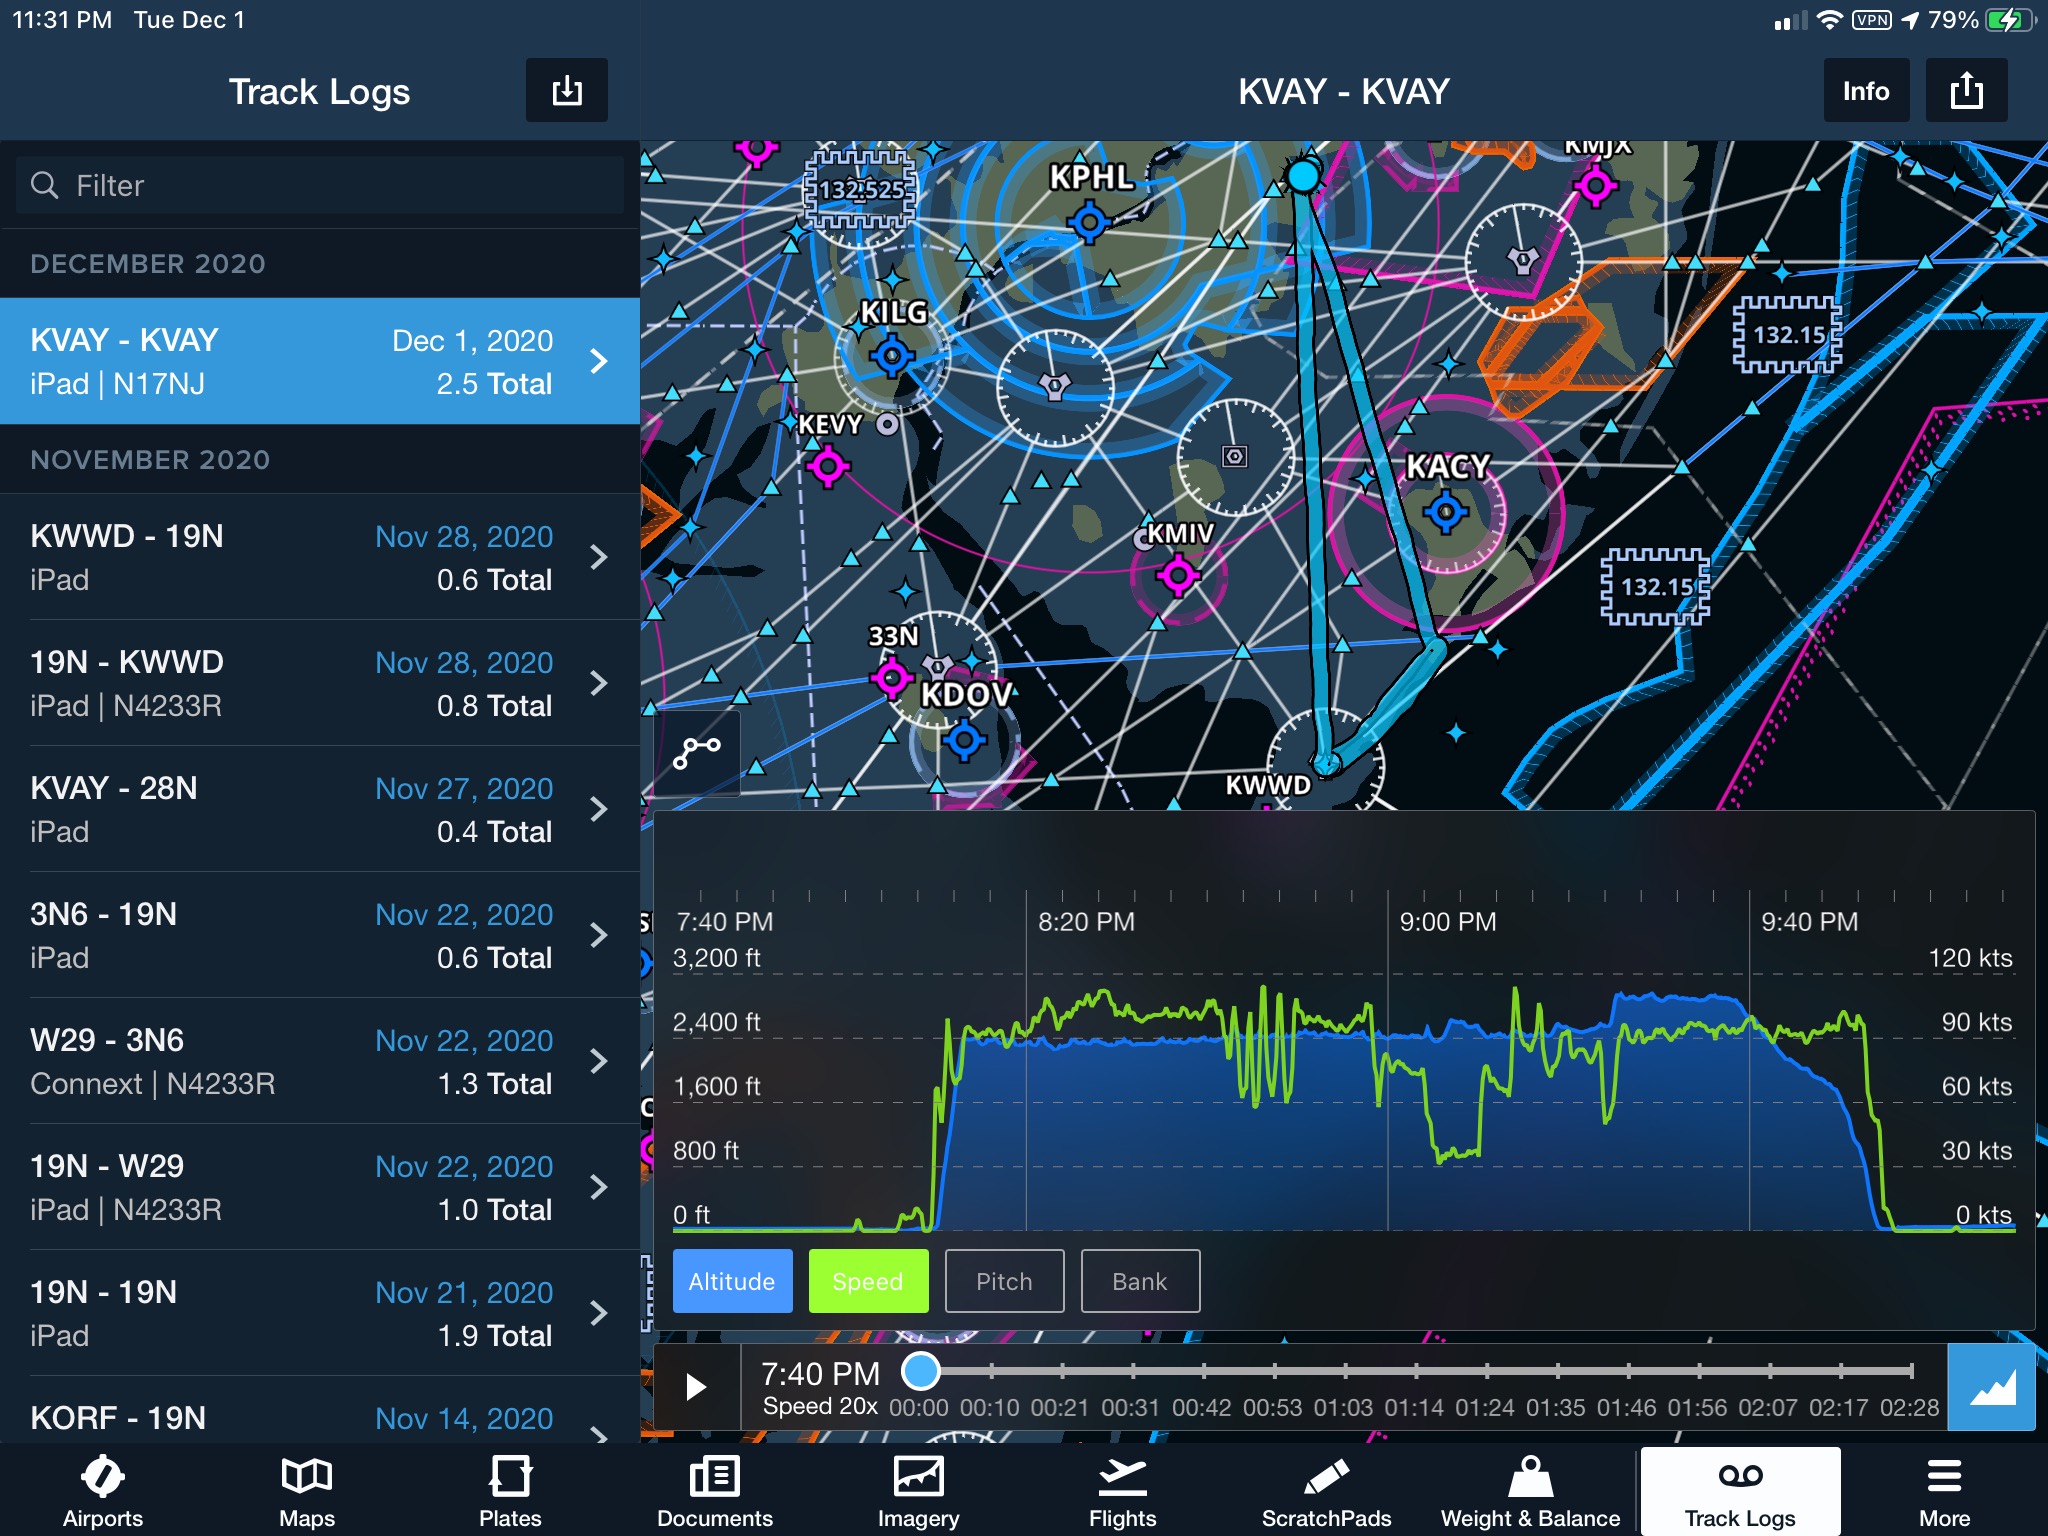This screenshot has height=1536, width=2048.
Task: Click the Info button
Action: [x=1865, y=91]
